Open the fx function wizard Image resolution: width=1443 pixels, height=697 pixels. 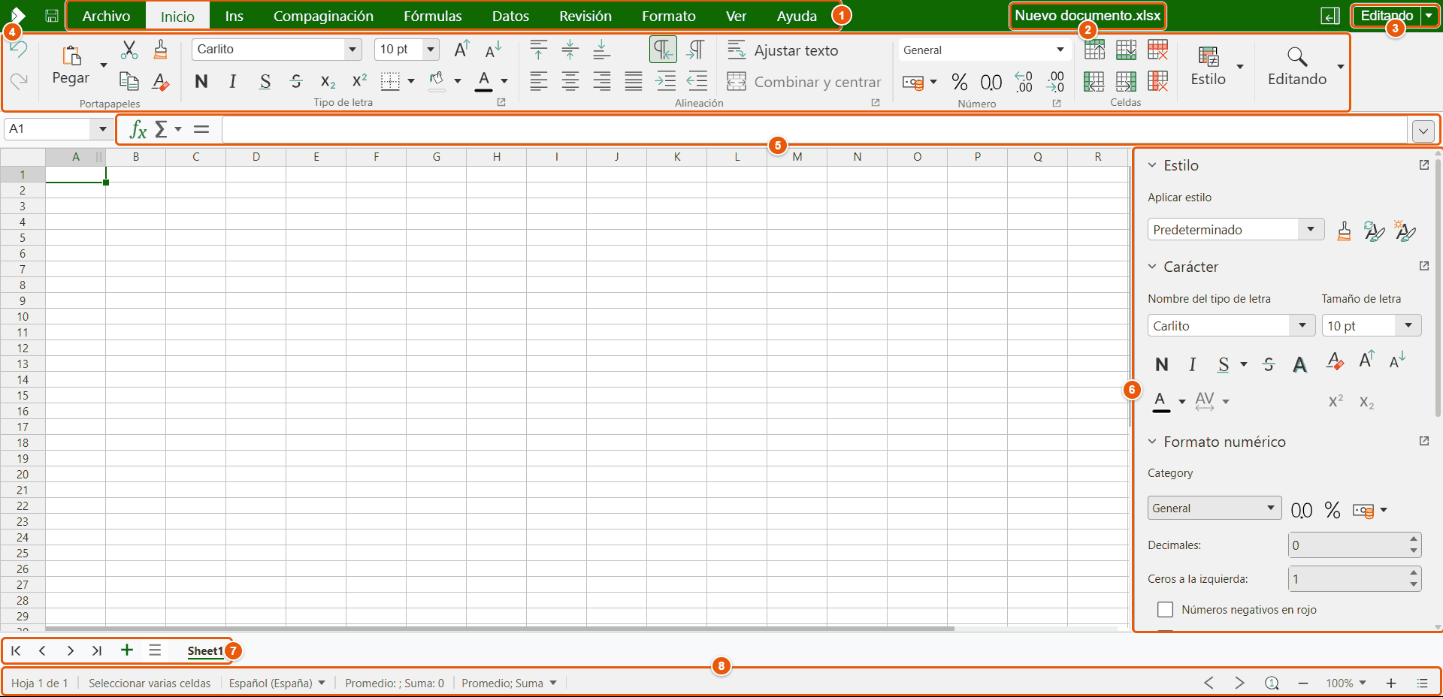(x=139, y=129)
